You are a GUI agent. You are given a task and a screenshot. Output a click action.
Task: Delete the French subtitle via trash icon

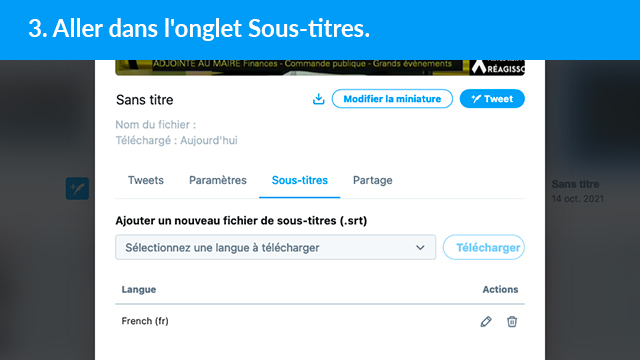pyautogui.click(x=512, y=322)
